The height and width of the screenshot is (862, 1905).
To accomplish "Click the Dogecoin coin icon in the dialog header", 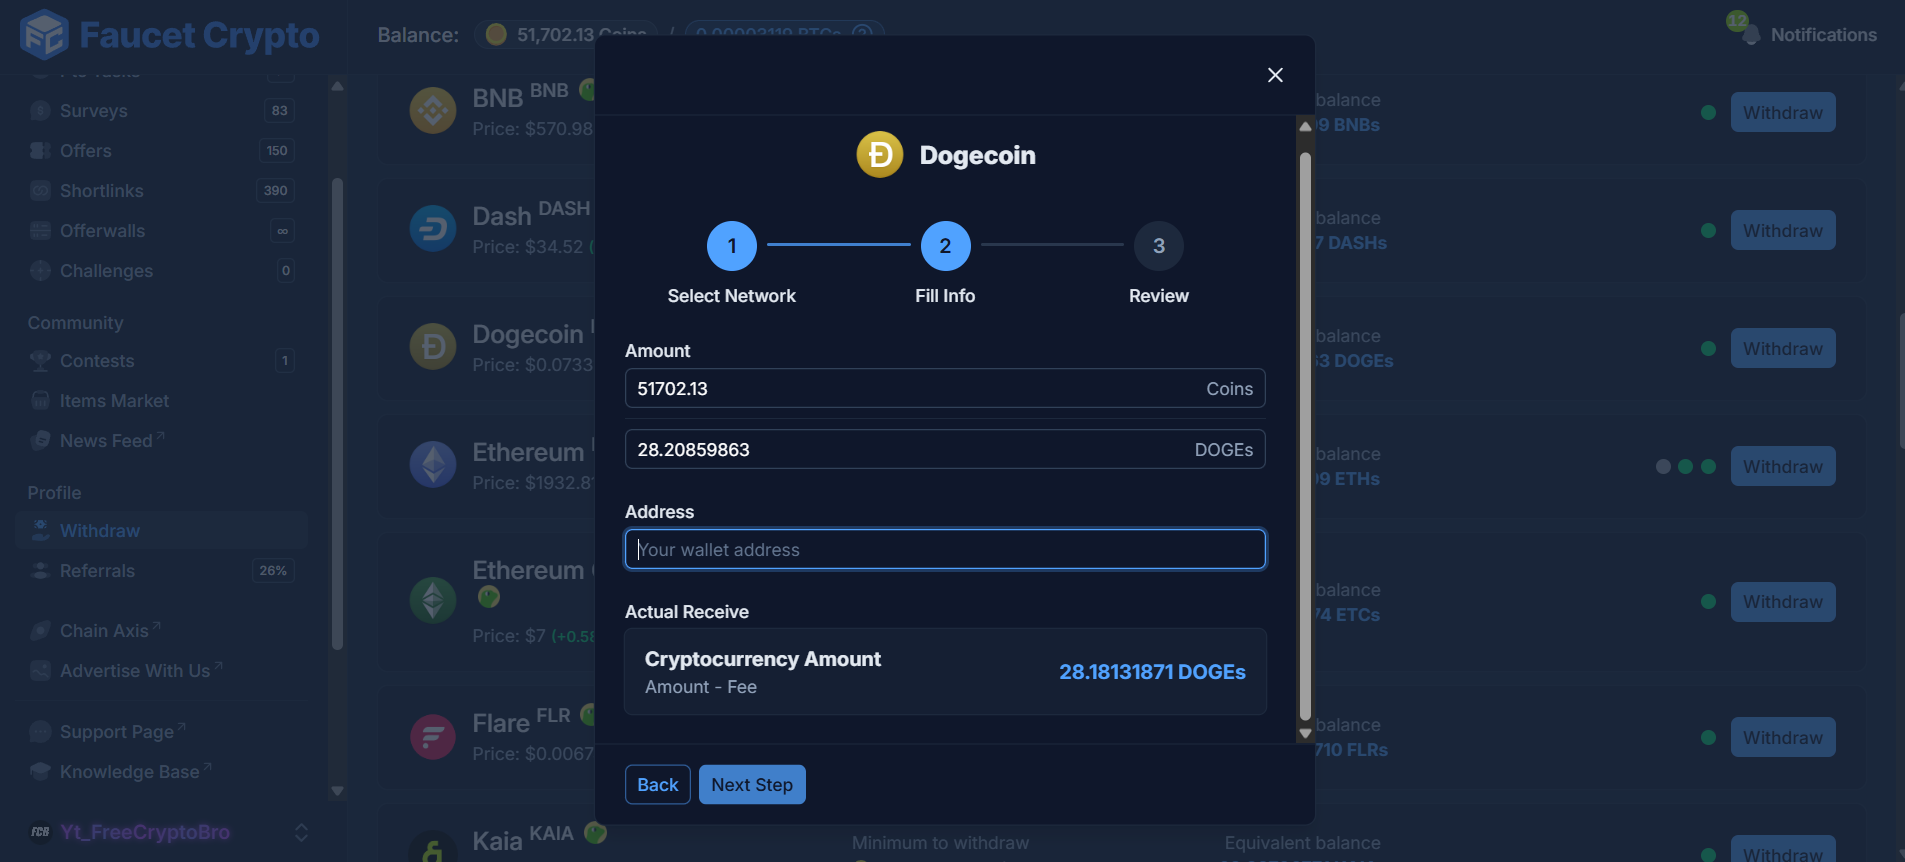I will (x=880, y=155).
